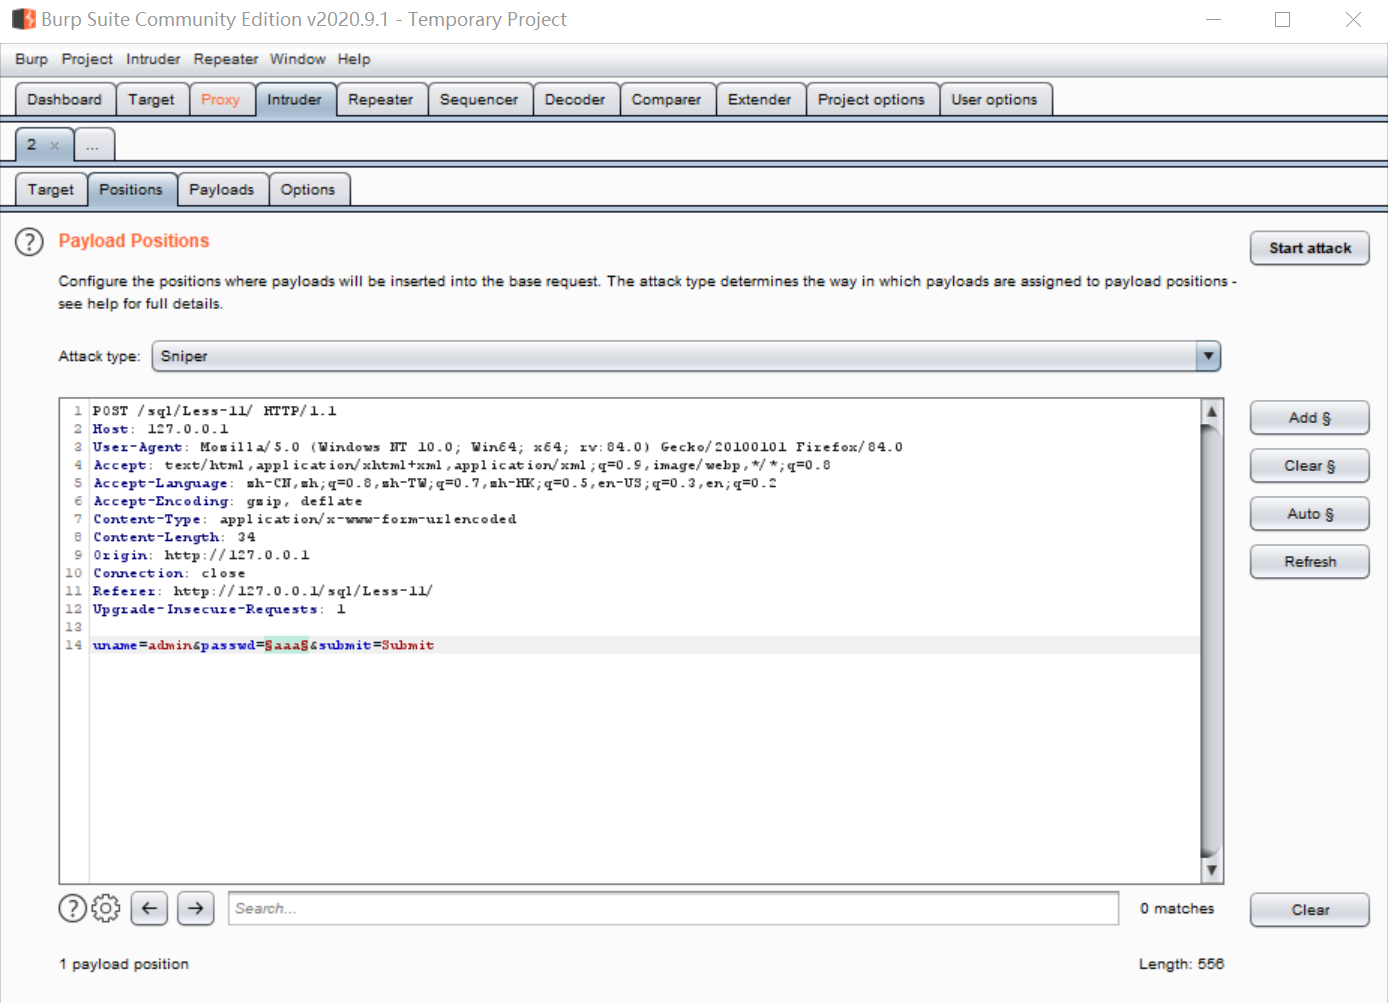Switch to the Extender tab
This screenshot has height=1003, width=1388.
(x=760, y=100)
